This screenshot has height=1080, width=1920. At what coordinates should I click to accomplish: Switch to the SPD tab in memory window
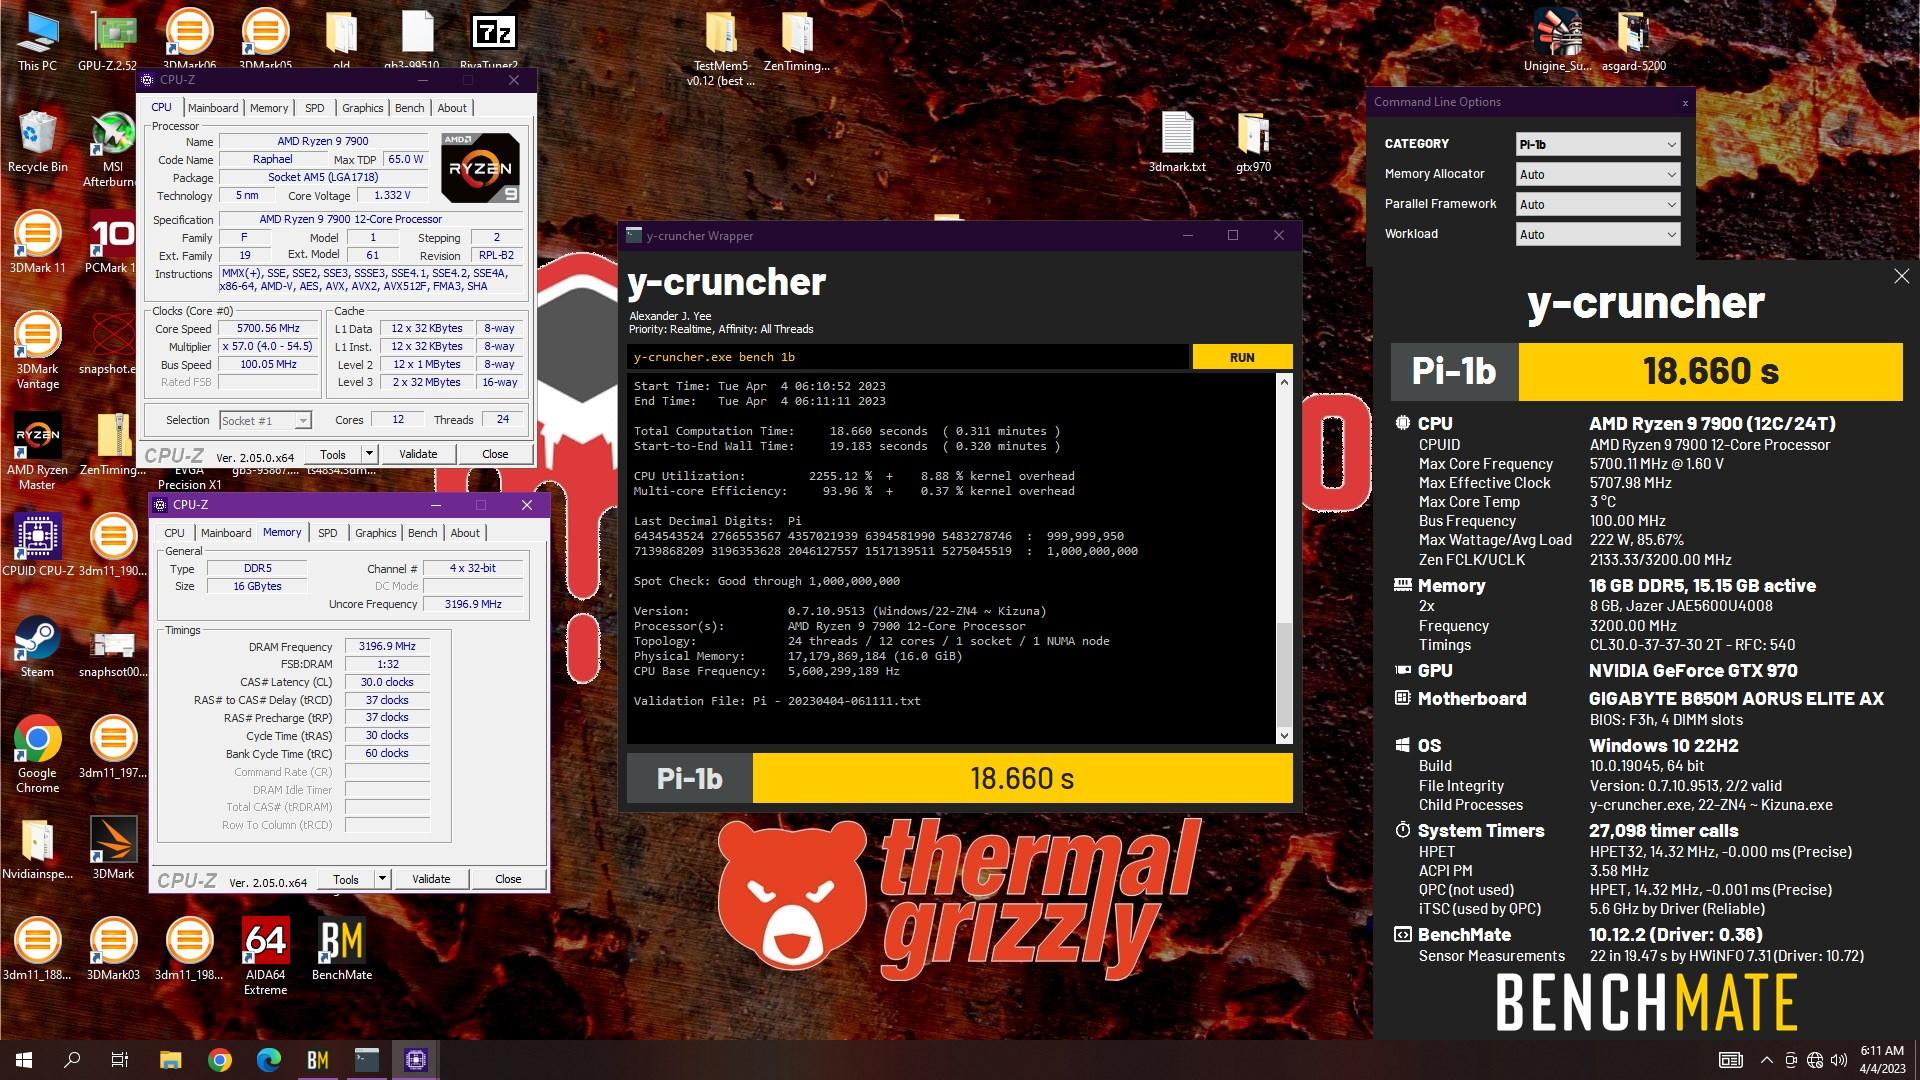(x=327, y=533)
